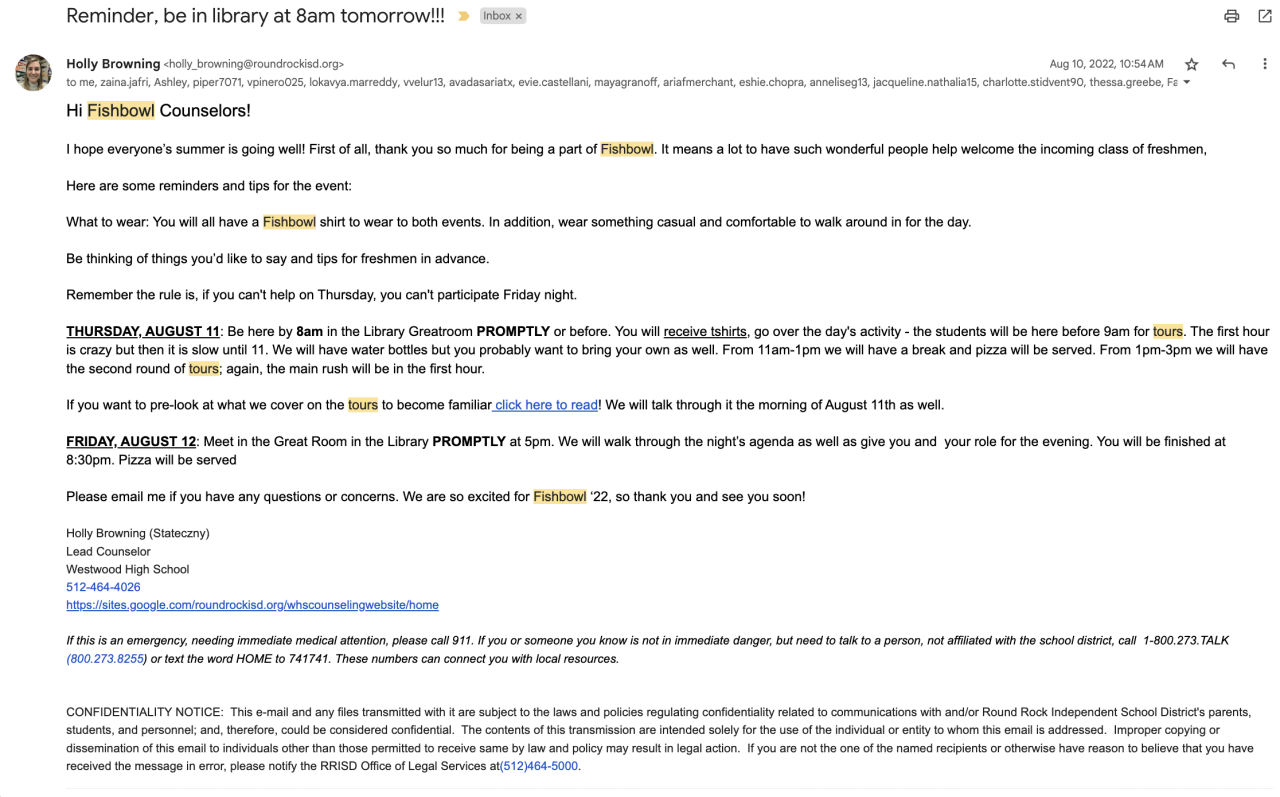The width and height of the screenshot is (1280, 797).
Task: Click Holly Browning's profile picture
Action: [33, 73]
